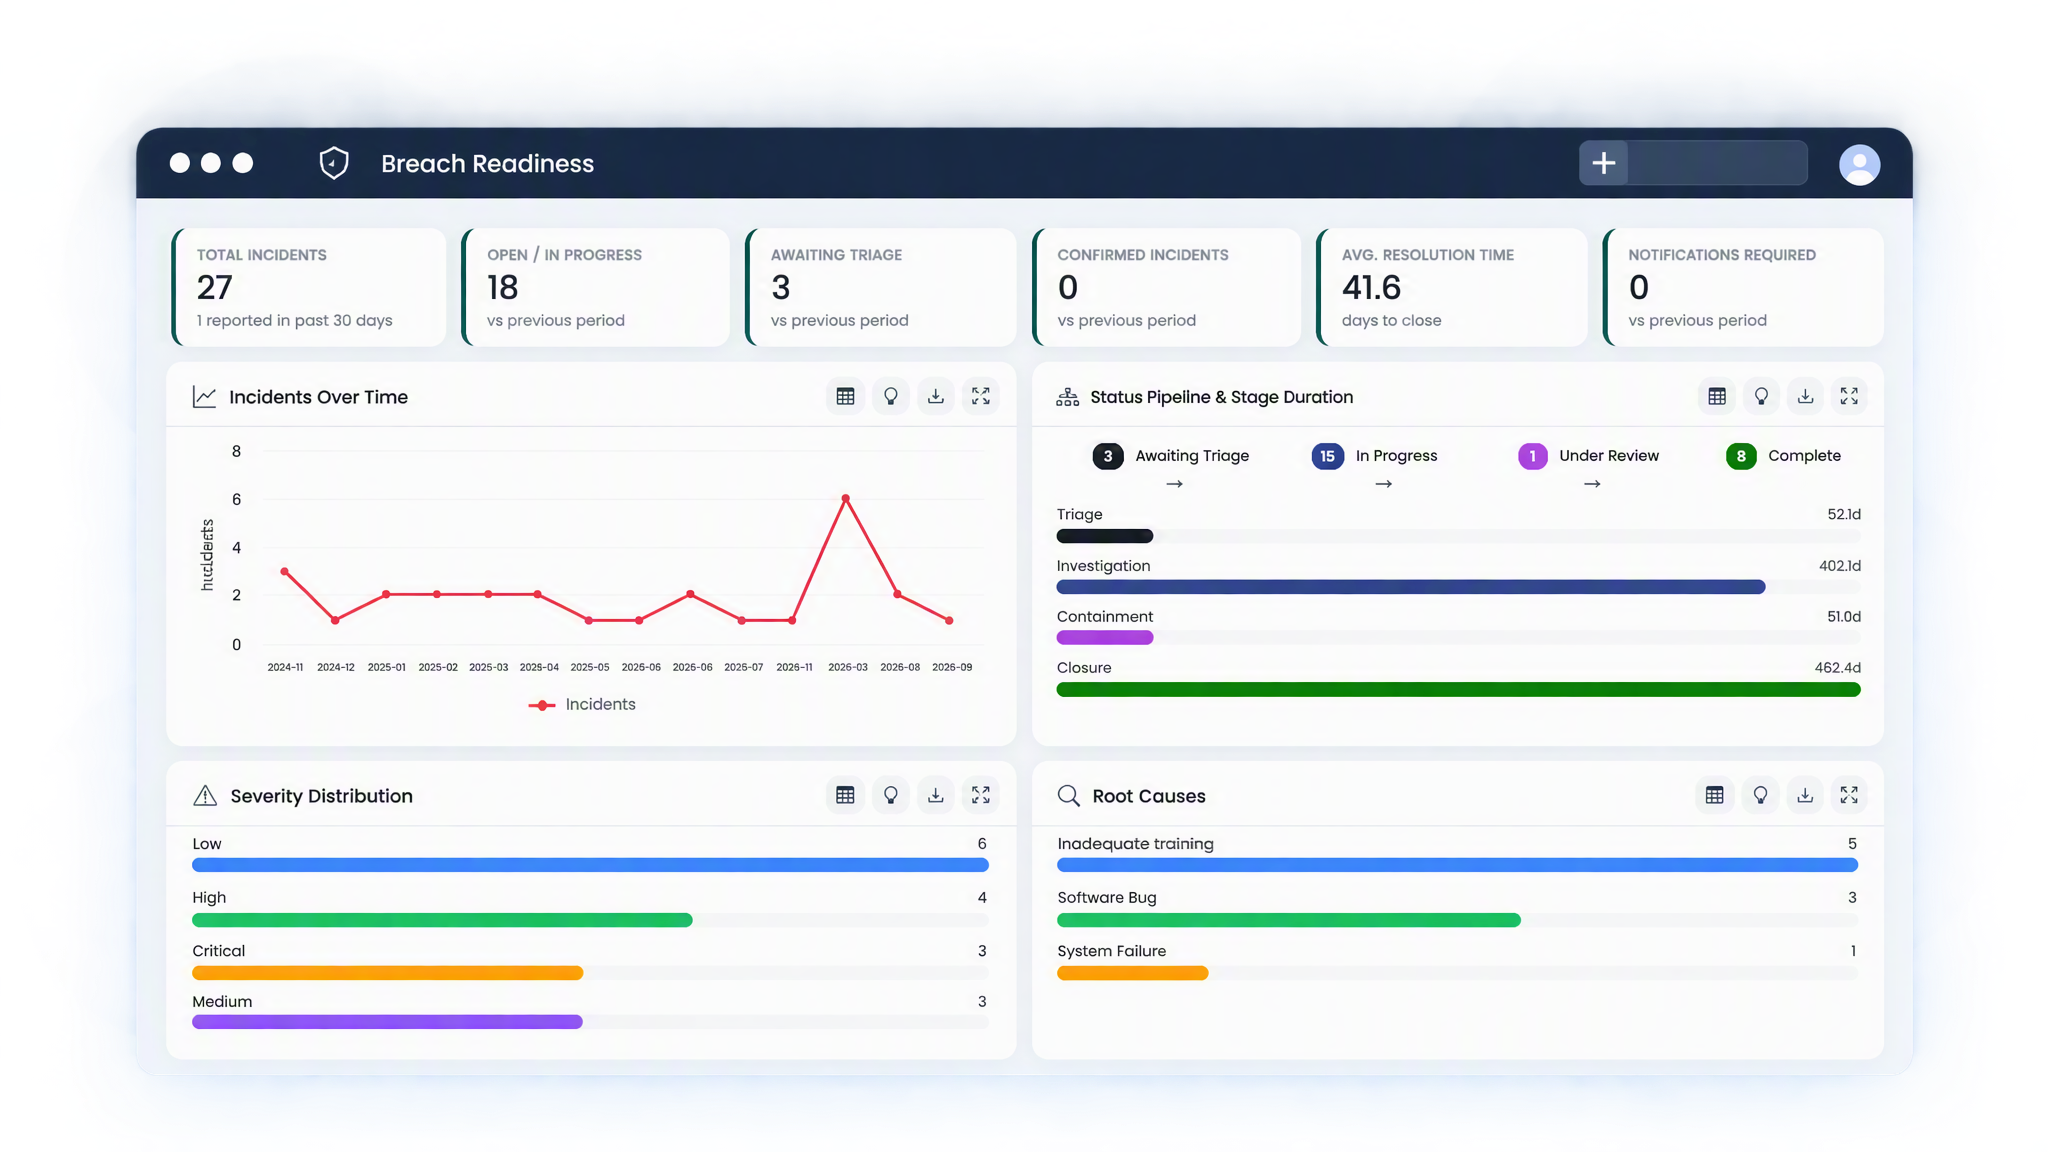Select the Complete pipeline stage

(1783, 456)
